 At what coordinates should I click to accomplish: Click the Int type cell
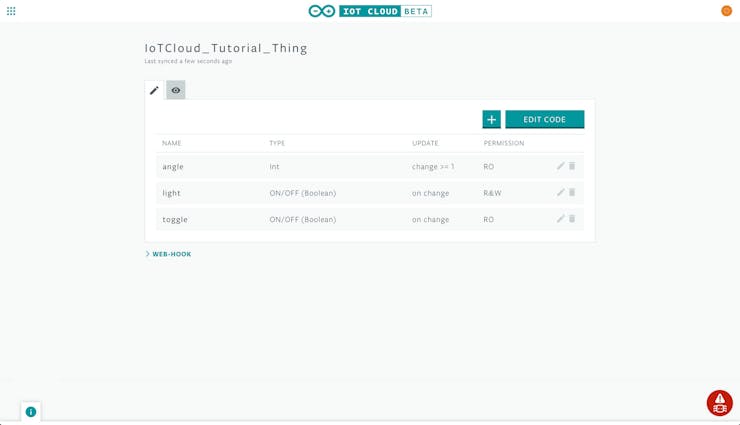(274, 167)
